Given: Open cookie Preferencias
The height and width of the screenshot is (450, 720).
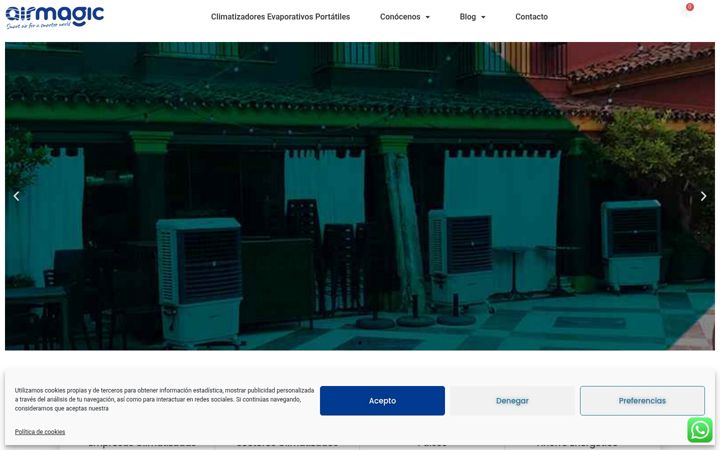Looking at the screenshot, I should point(642,400).
